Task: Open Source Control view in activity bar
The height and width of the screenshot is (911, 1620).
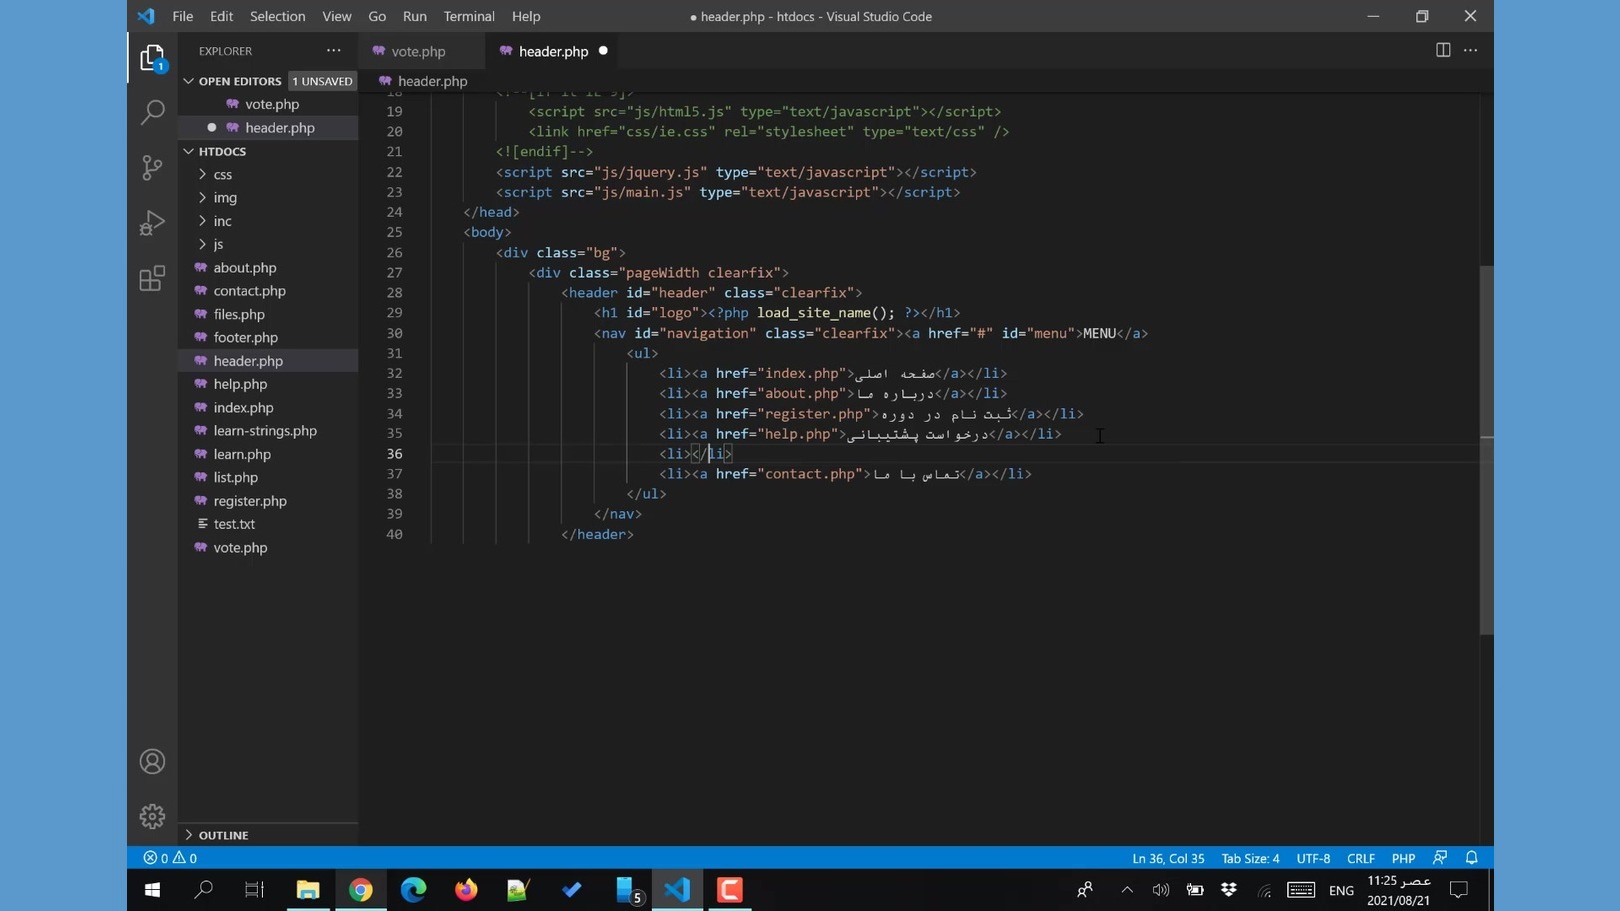Action: pyautogui.click(x=152, y=167)
